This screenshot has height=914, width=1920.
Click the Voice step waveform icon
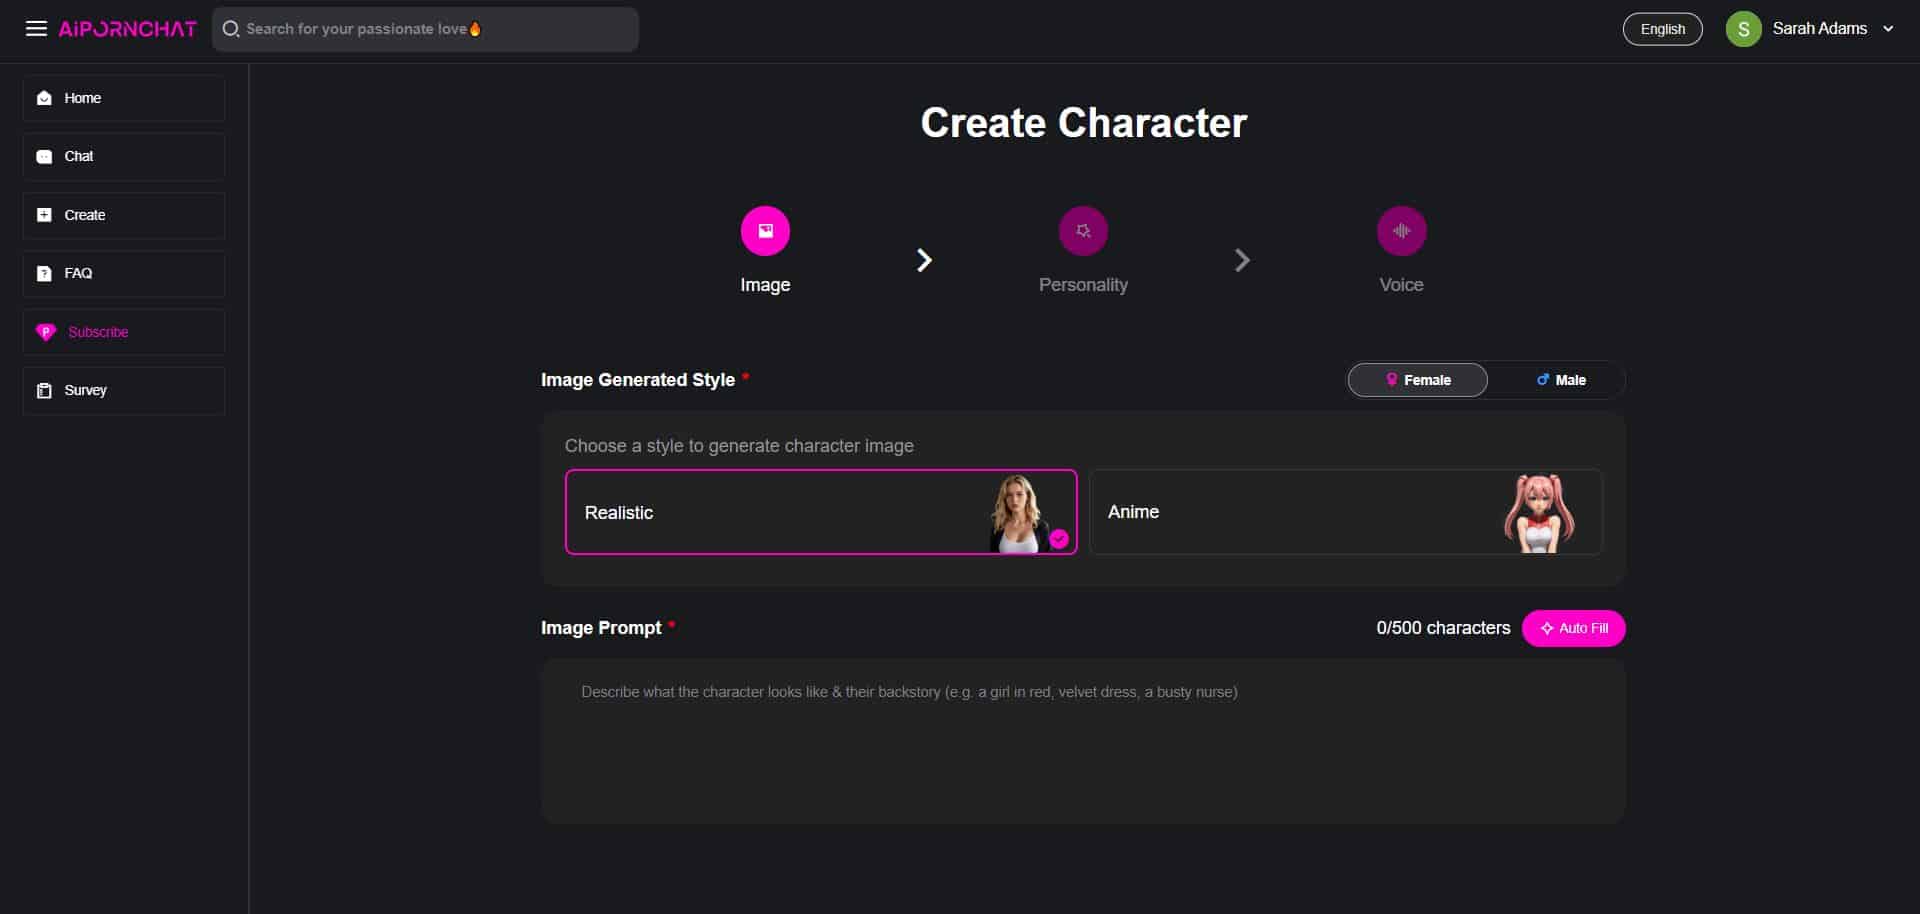coord(1401,231)
